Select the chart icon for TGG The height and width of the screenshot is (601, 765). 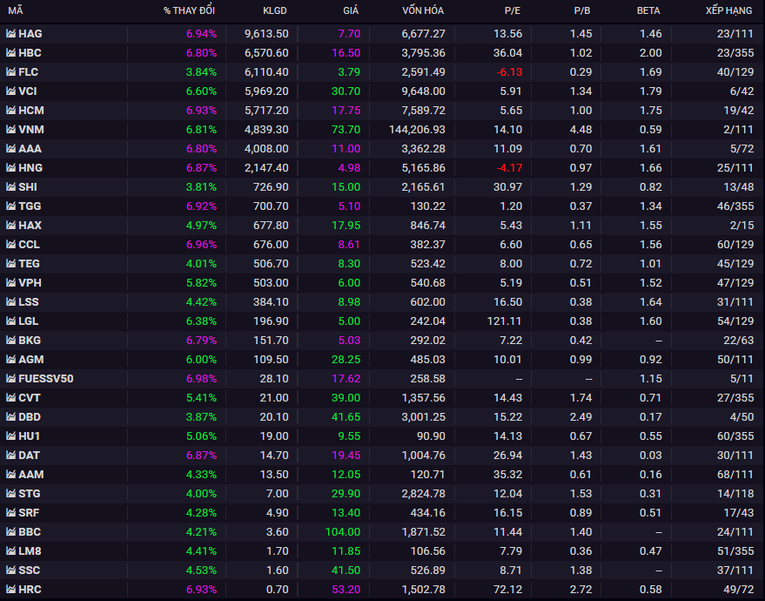click(x=11, y=206)
